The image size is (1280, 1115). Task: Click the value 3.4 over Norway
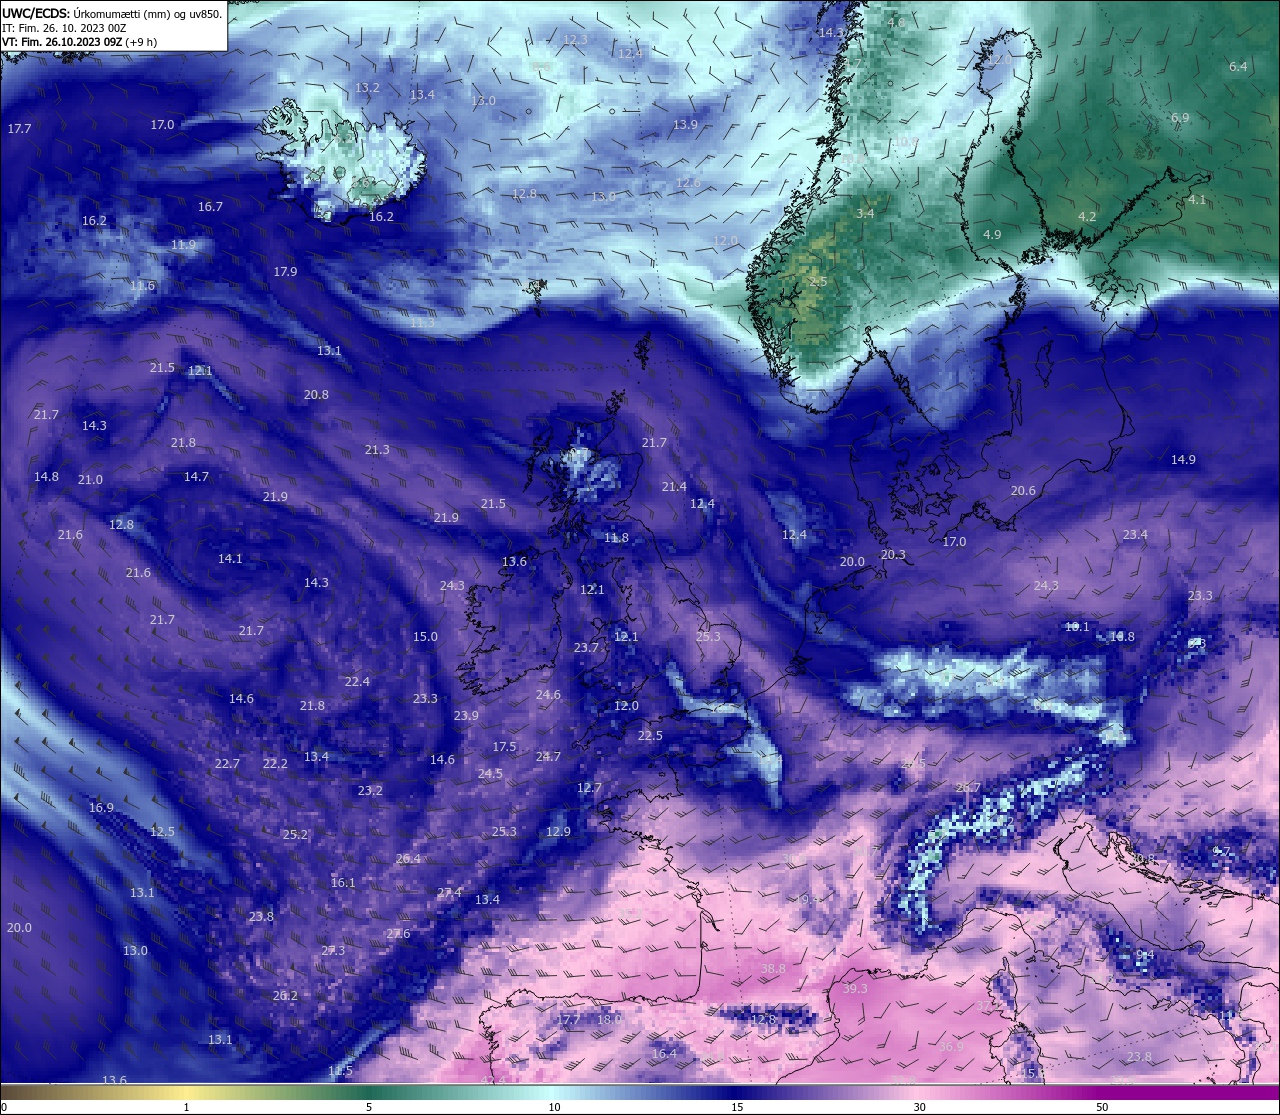865,214
